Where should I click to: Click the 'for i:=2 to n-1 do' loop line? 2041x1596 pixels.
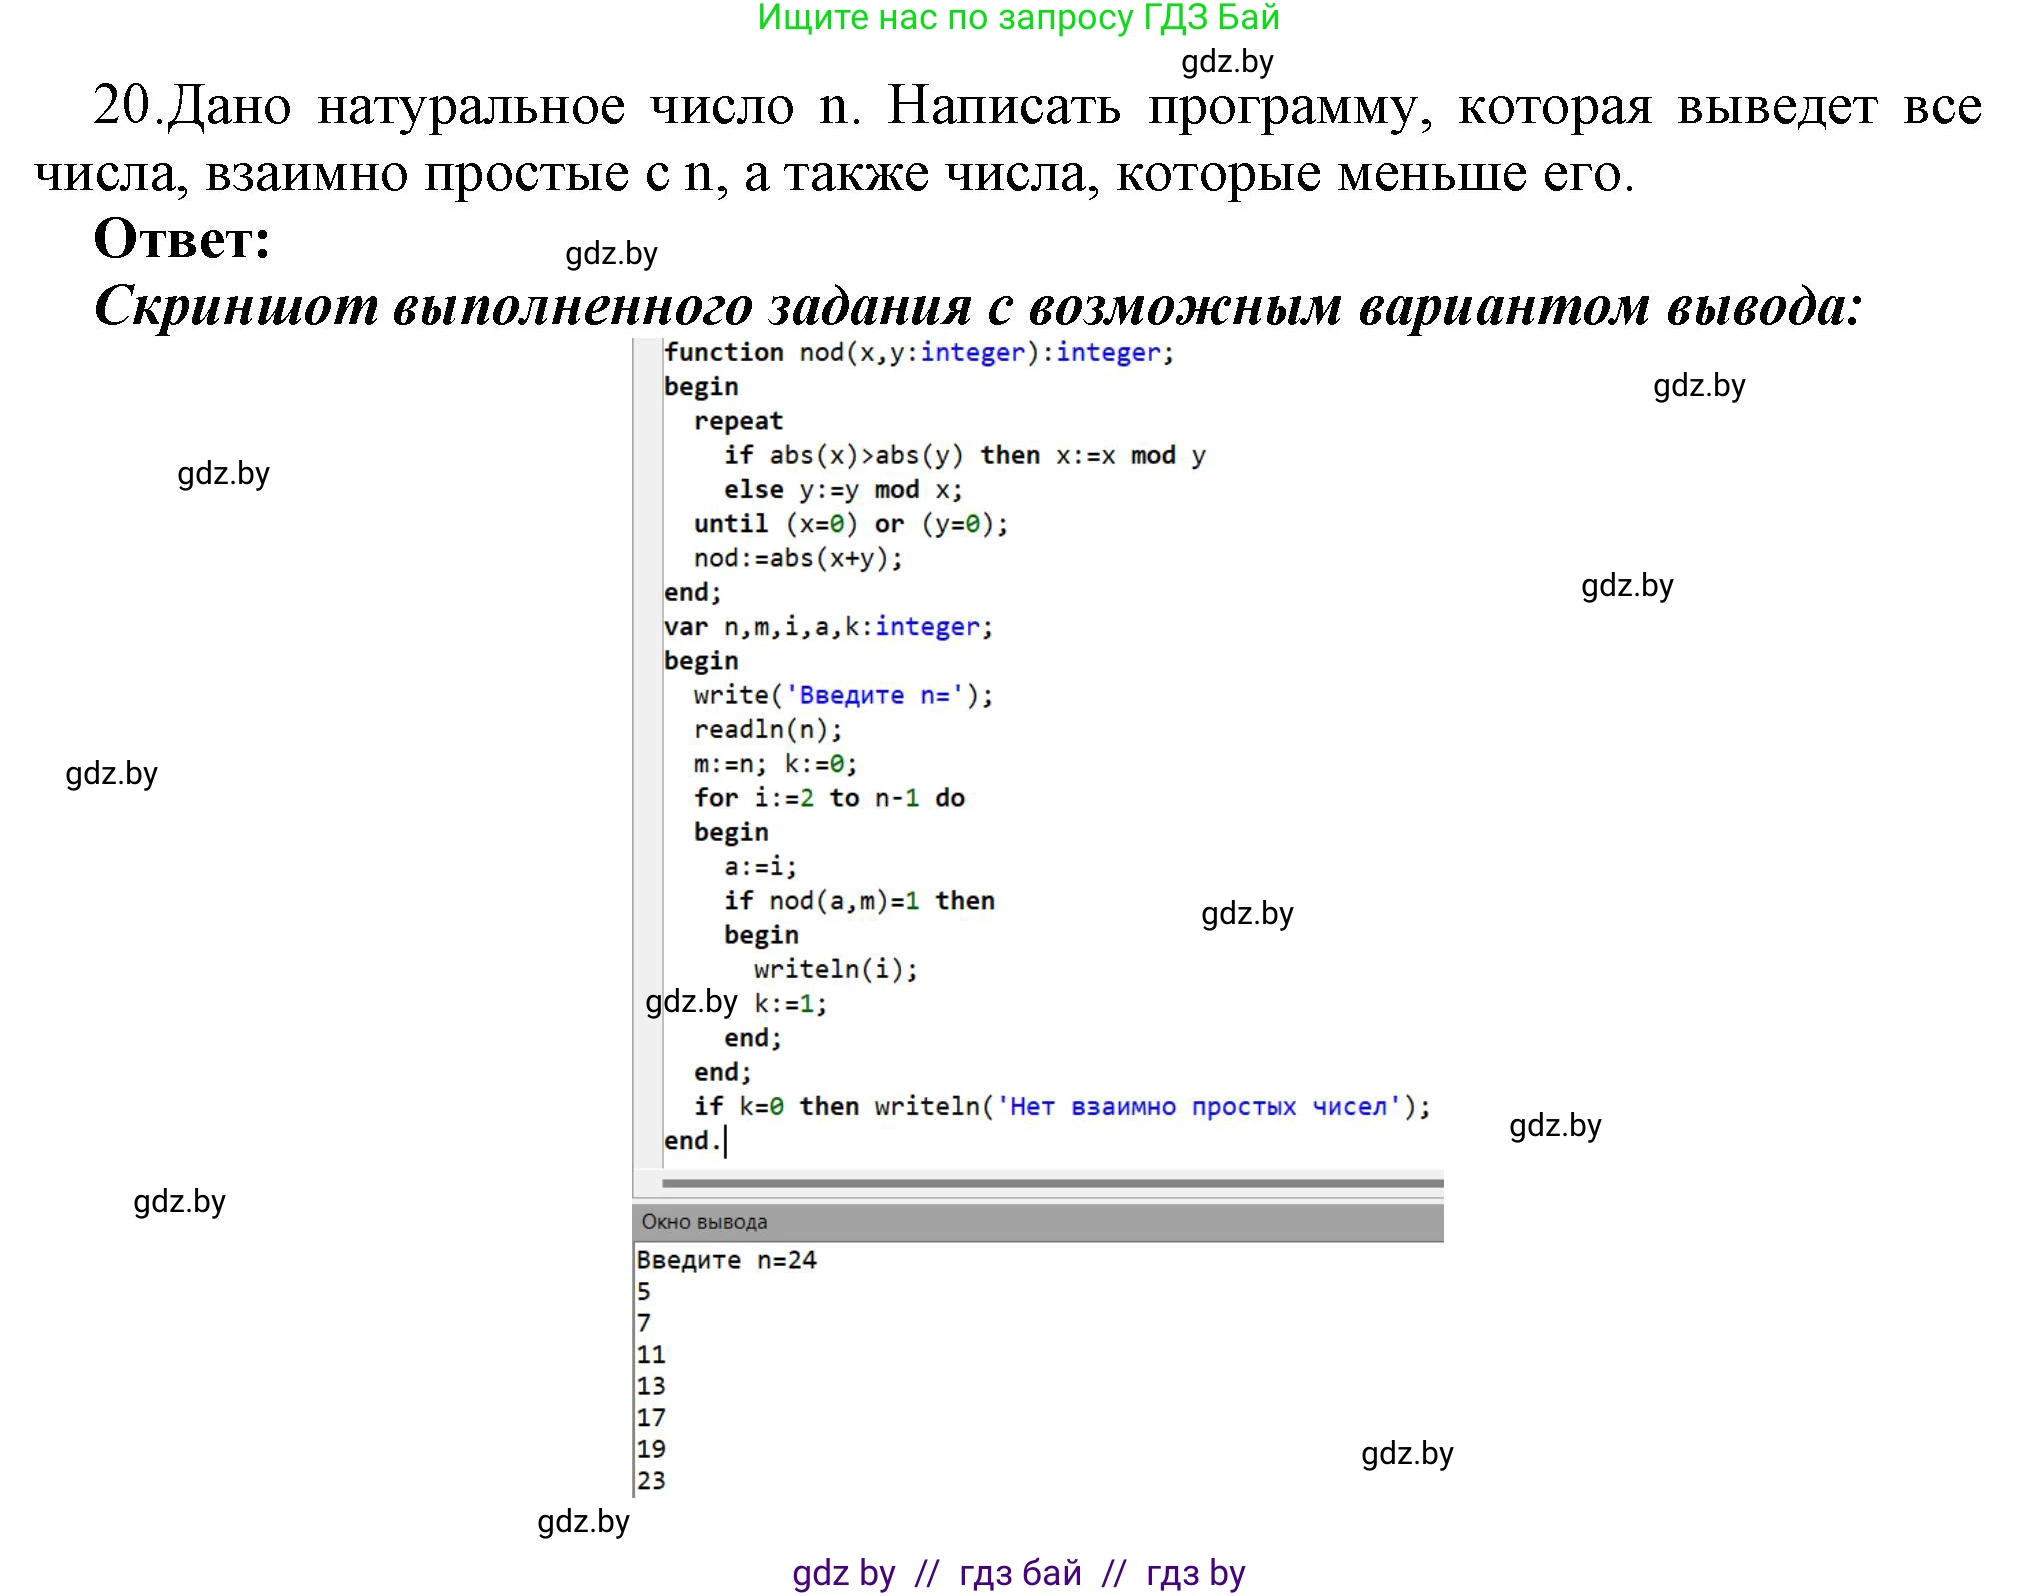tap(830, 797)
